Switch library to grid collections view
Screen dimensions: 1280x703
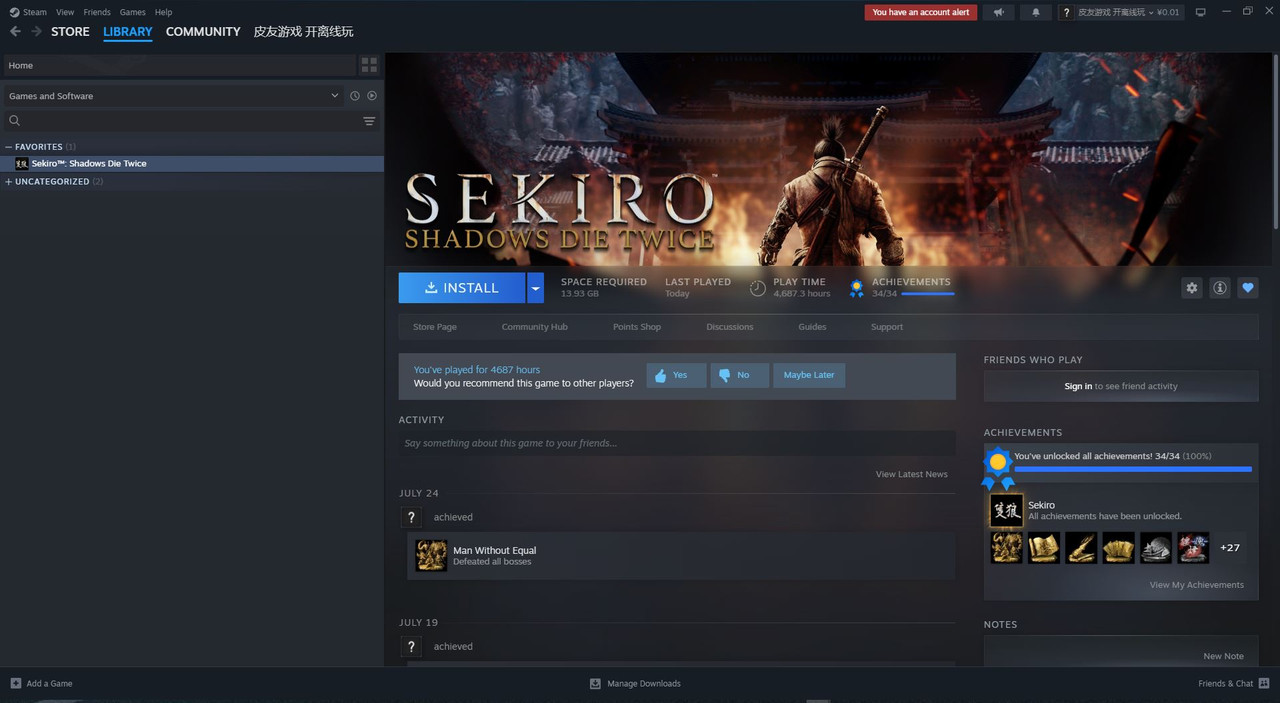369,65
